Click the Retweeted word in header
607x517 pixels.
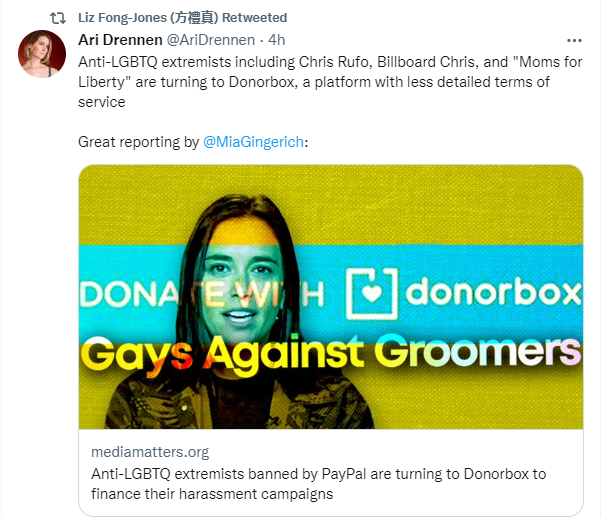pyautogui.click(x=254, y=18)
